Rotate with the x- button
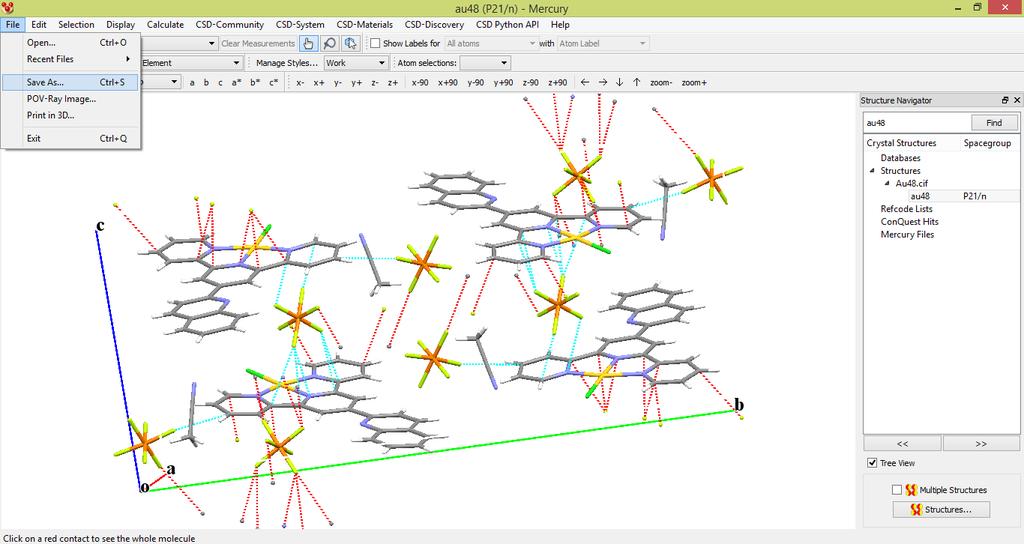Image resolution: width=1024 pixels, height=544 pixels. [x=300, y=83]
